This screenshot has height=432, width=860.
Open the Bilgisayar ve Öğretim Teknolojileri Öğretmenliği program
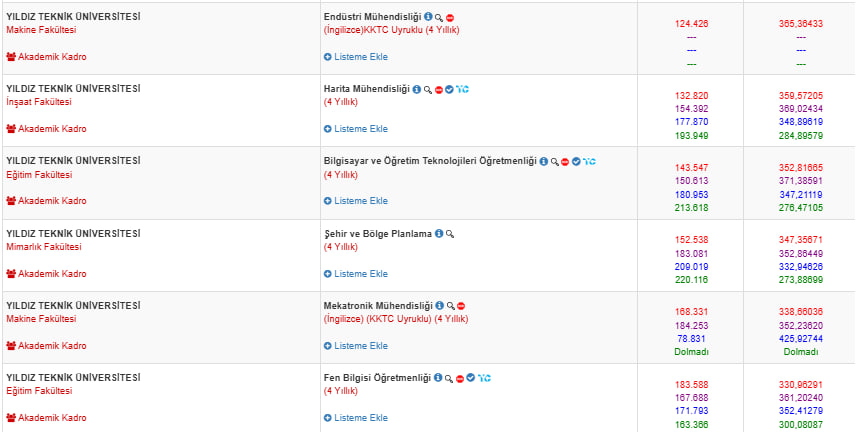tap(430, 161)
